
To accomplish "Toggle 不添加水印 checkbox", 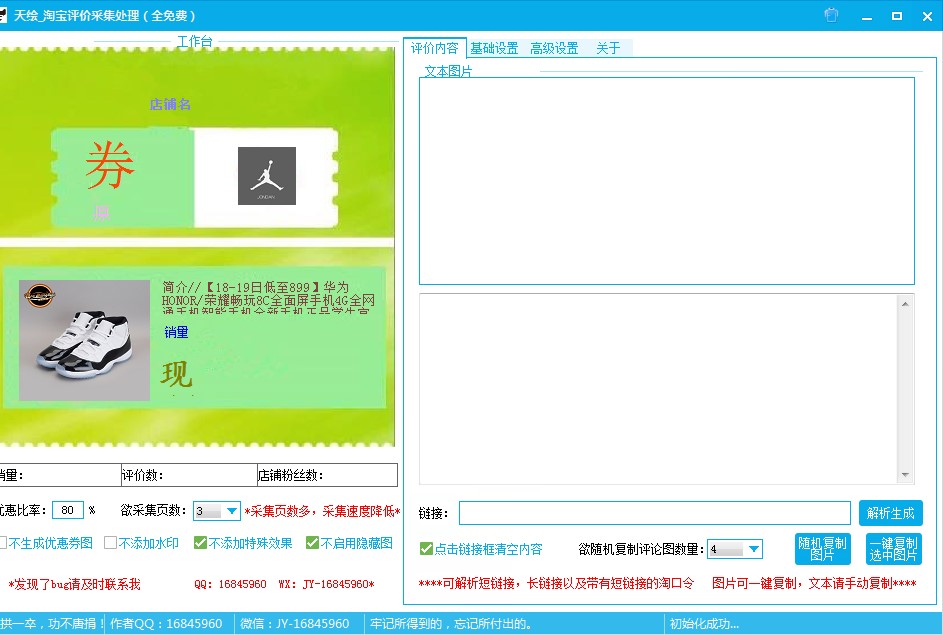I will pos(110,543).
